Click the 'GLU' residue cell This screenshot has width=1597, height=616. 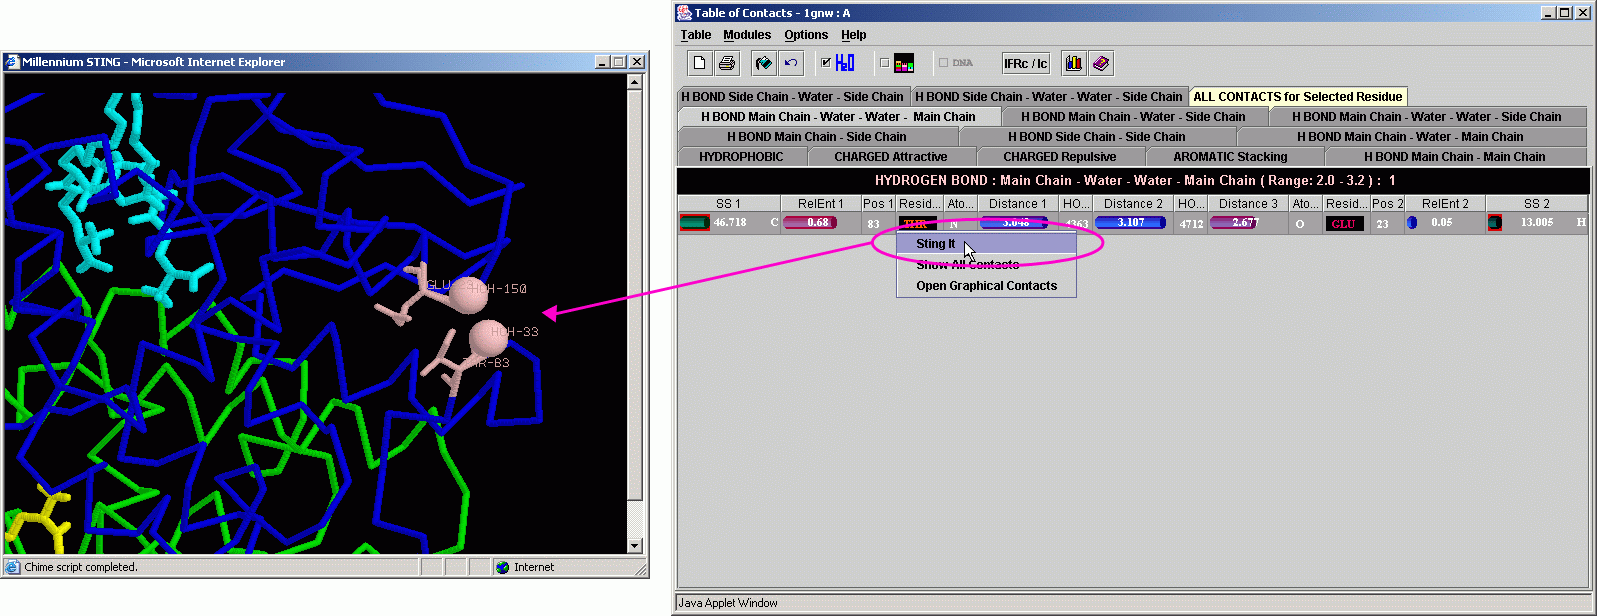coord(1343,223)
